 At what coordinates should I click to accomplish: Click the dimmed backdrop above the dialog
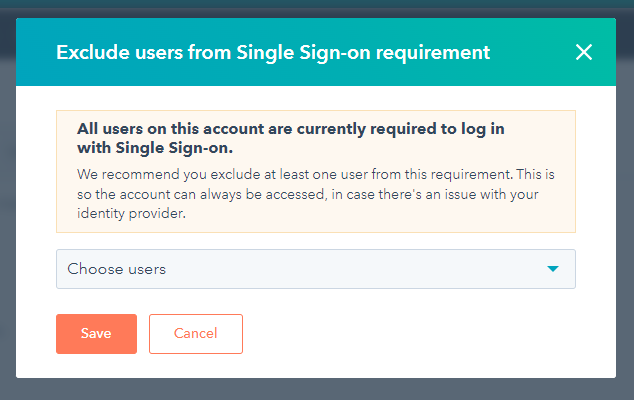tap(316, 9)
